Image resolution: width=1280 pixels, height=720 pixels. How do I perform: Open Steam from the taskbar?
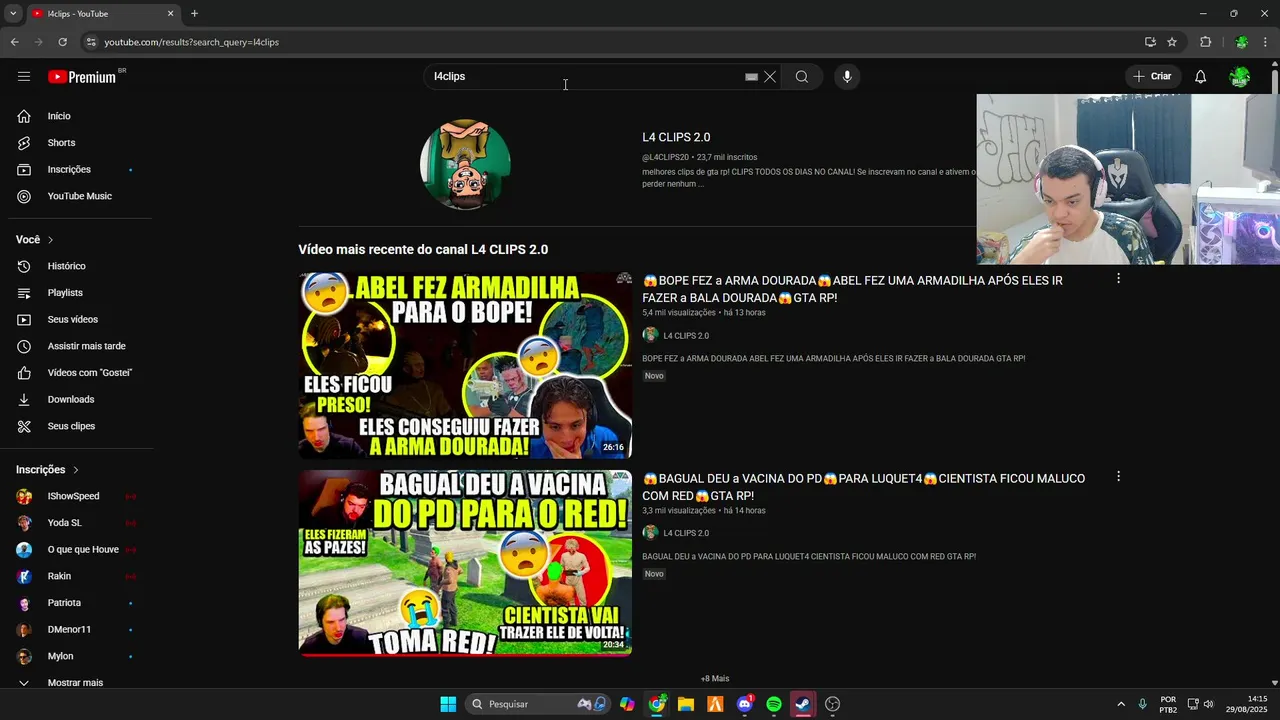803,704
